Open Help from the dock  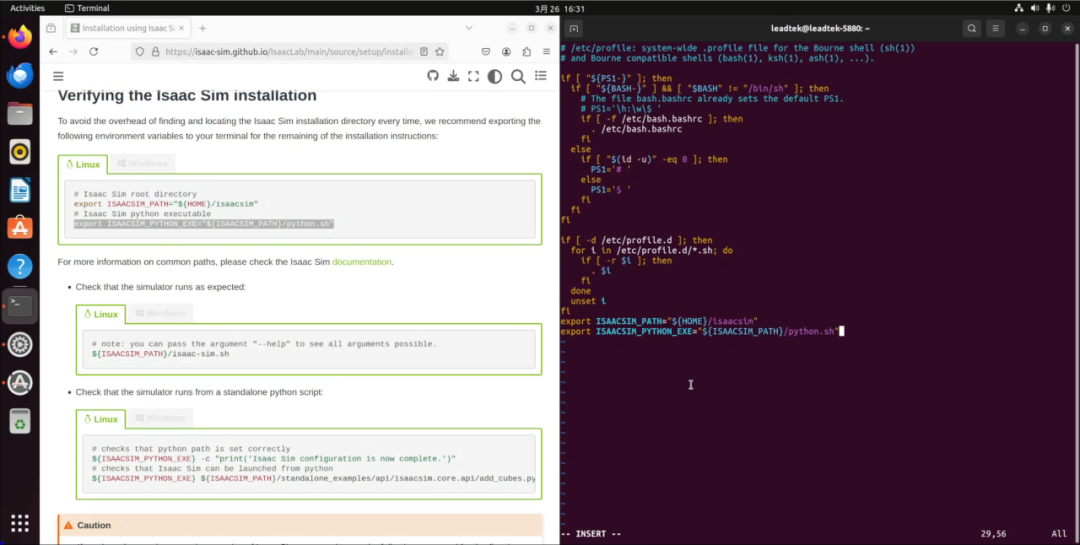click(x=20, y=266)
